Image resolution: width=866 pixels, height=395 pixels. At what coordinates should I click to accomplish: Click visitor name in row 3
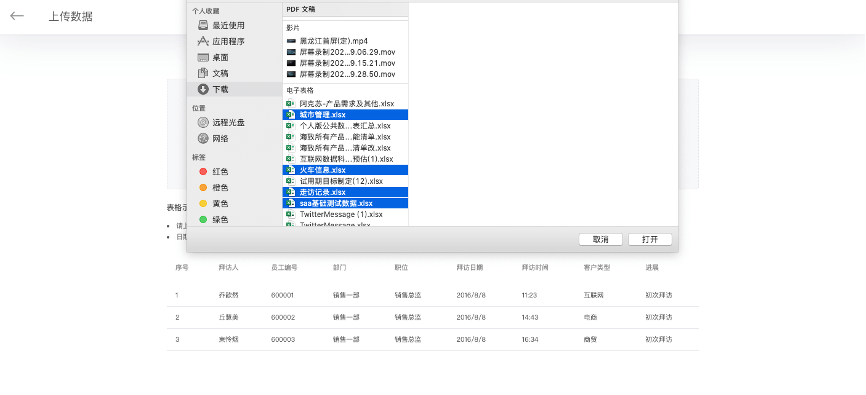click(x=229, y=339)
